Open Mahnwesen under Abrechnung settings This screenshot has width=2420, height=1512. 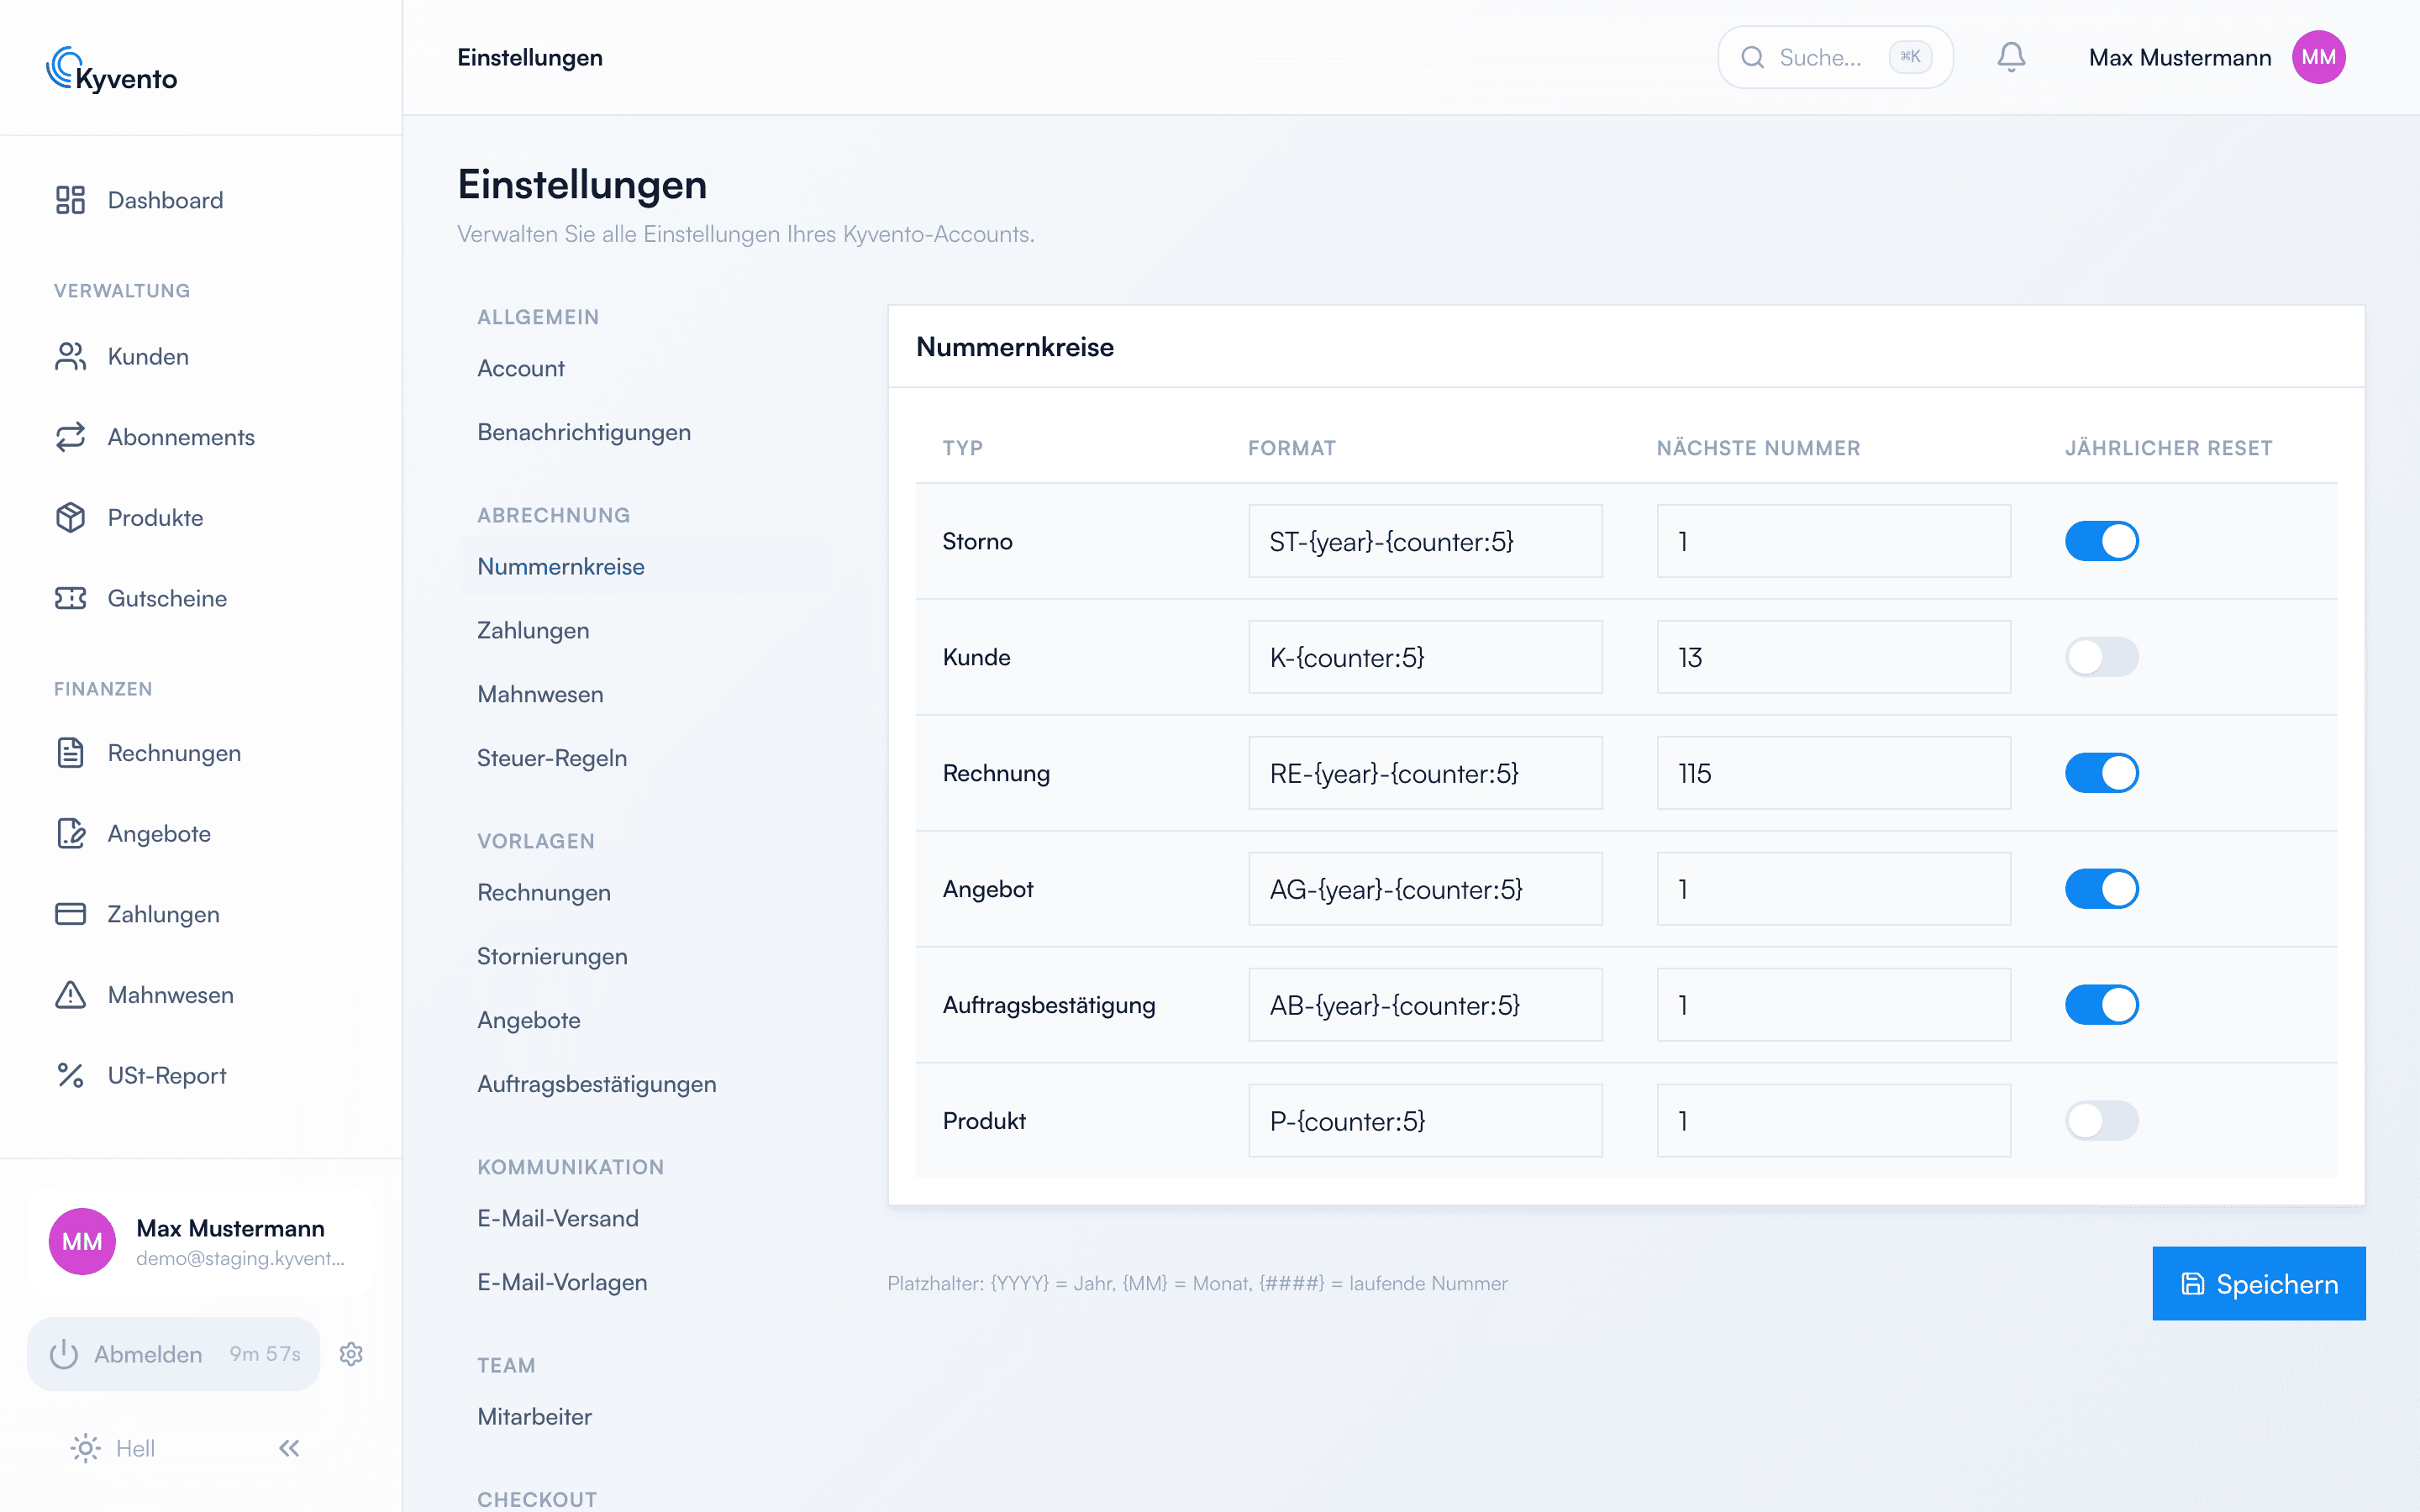540,694
